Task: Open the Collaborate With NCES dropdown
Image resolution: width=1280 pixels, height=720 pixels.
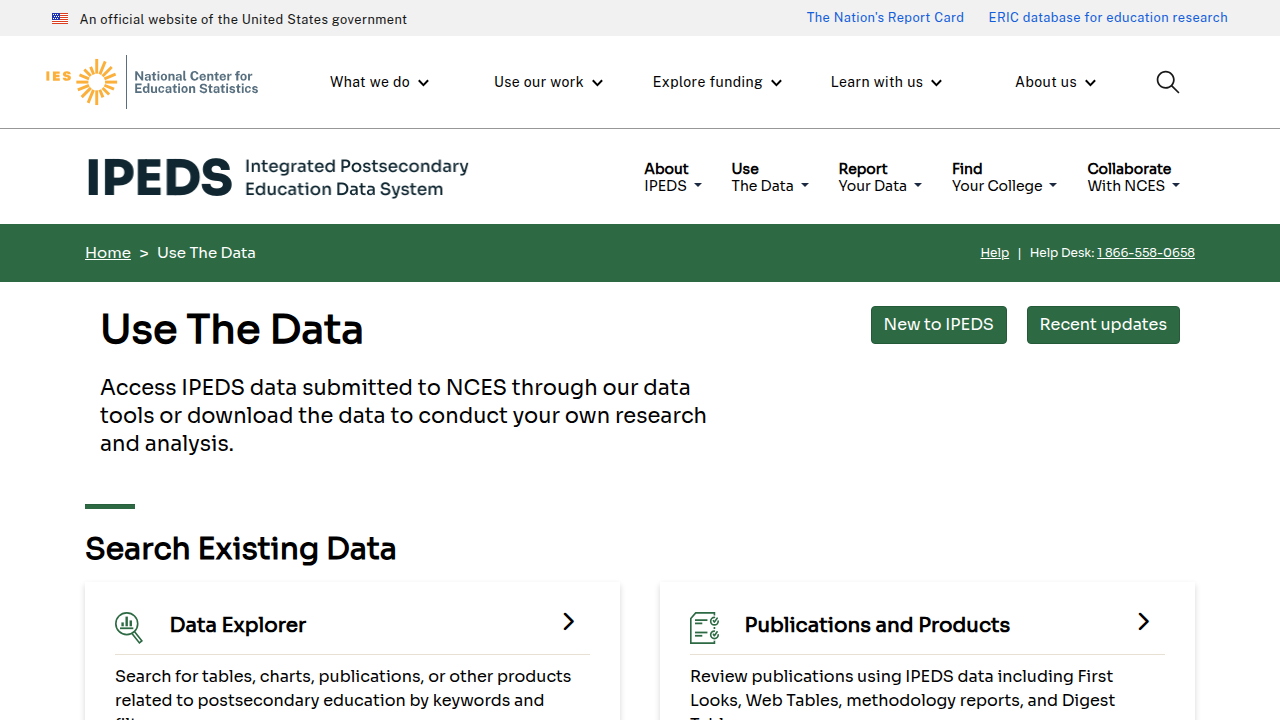Action: (1133, 177)
